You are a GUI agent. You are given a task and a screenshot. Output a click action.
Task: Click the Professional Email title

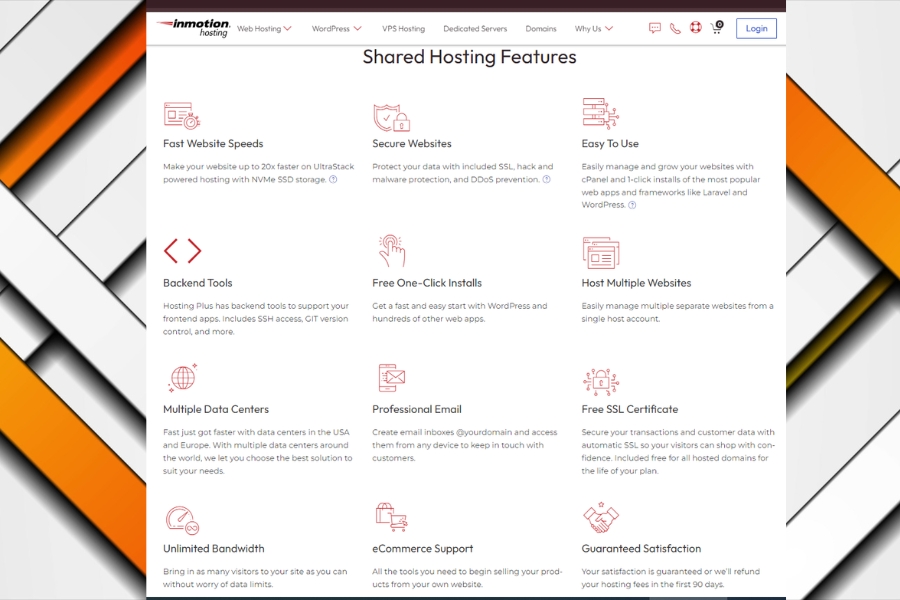pyautogui.click(x=417, y=409)
